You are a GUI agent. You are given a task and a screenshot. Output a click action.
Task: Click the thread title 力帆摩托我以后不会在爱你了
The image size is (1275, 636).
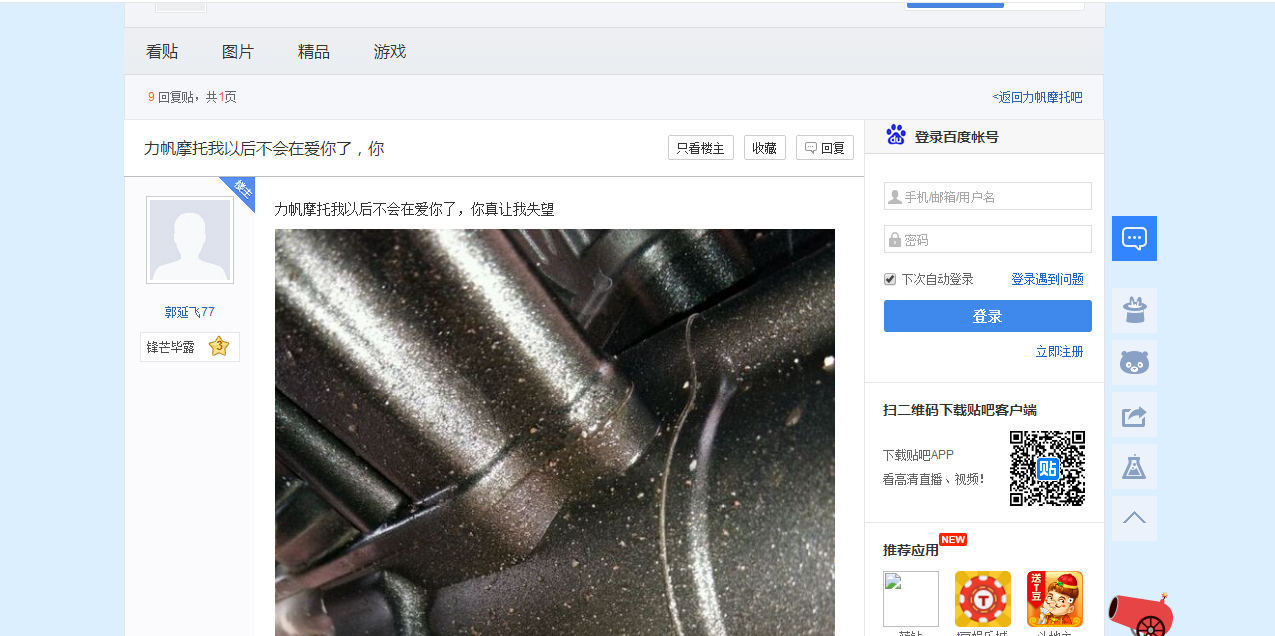coord(264,148)
